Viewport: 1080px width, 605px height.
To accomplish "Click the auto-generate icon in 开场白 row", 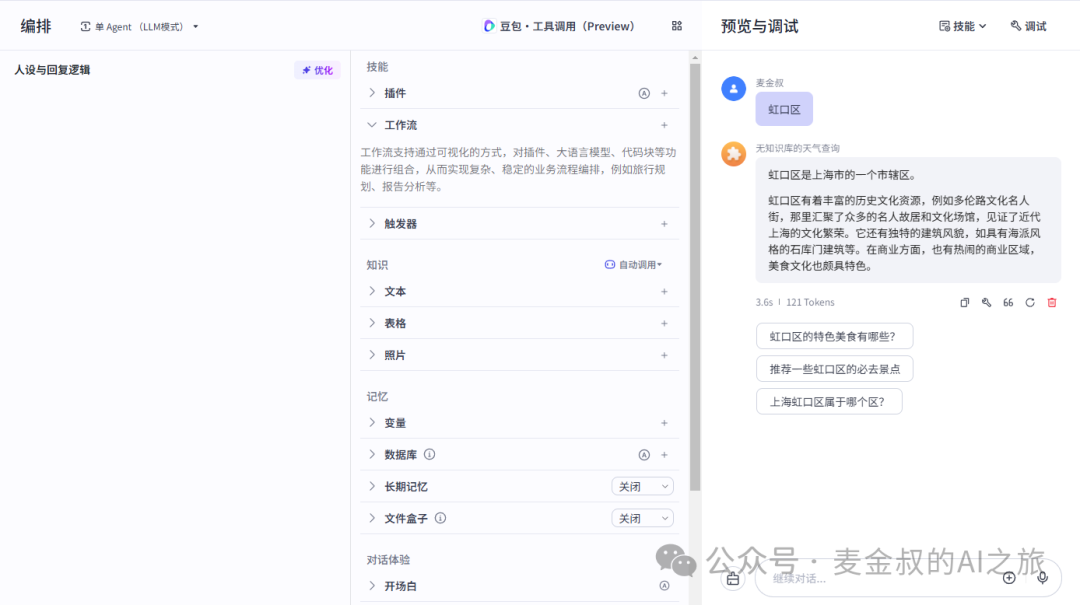I will 664,586.
